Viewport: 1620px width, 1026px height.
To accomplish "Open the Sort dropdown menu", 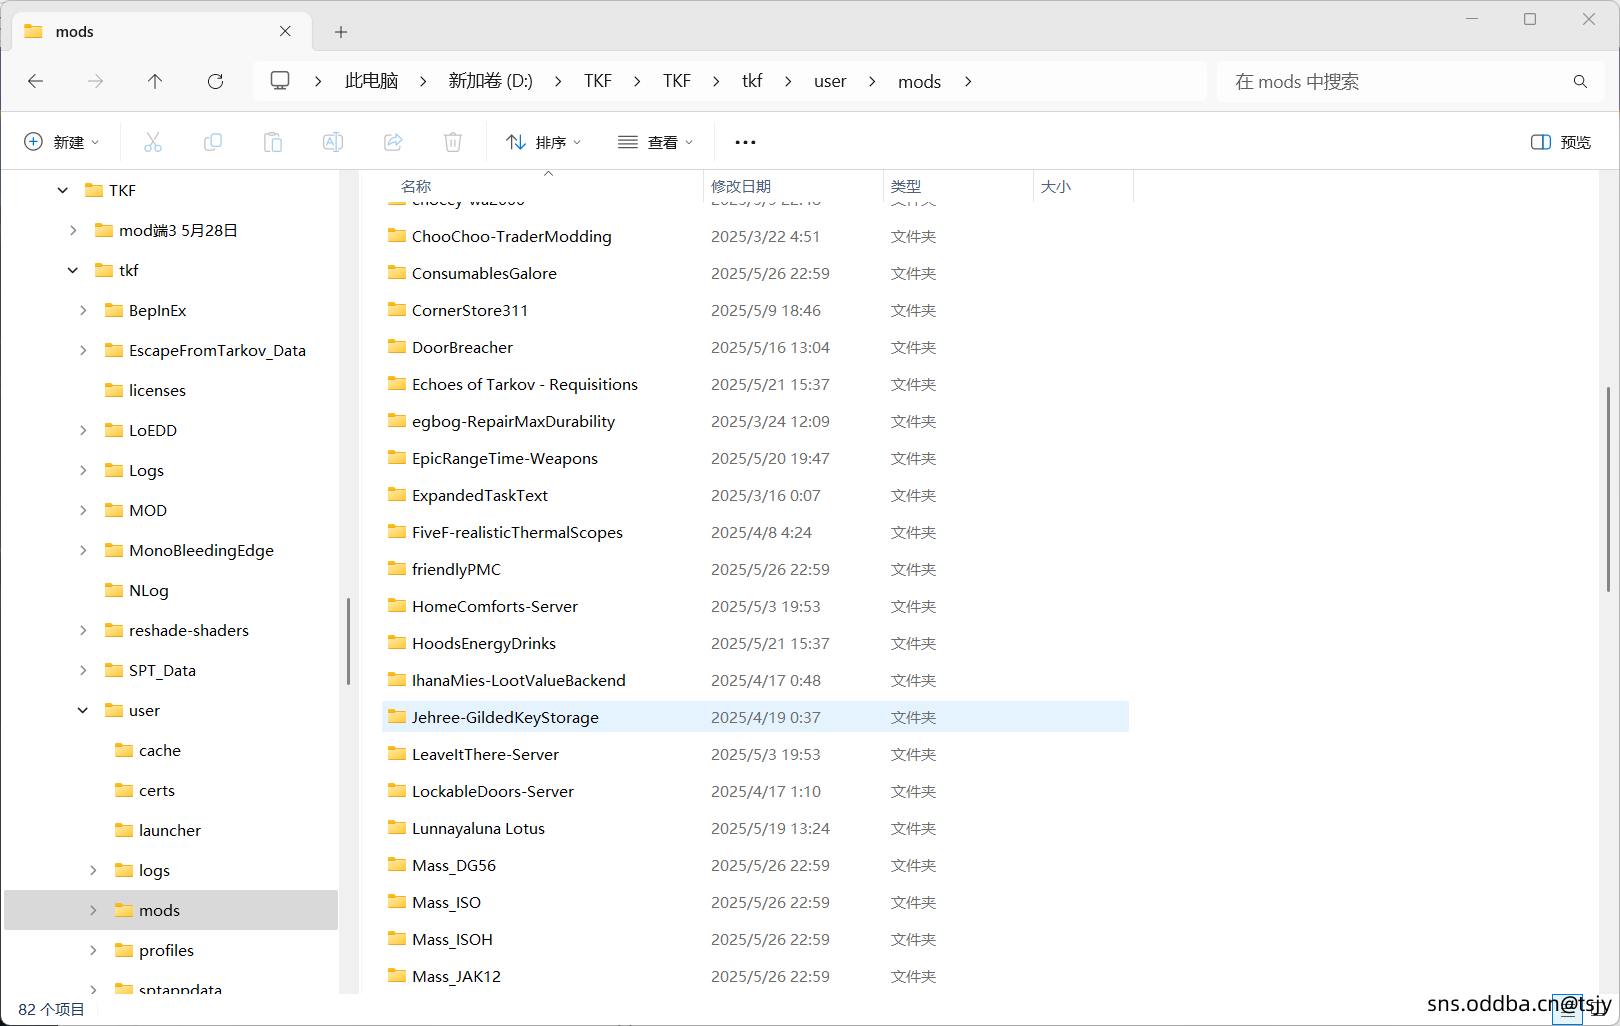I will pyautogui.click(x=543, y=142).
